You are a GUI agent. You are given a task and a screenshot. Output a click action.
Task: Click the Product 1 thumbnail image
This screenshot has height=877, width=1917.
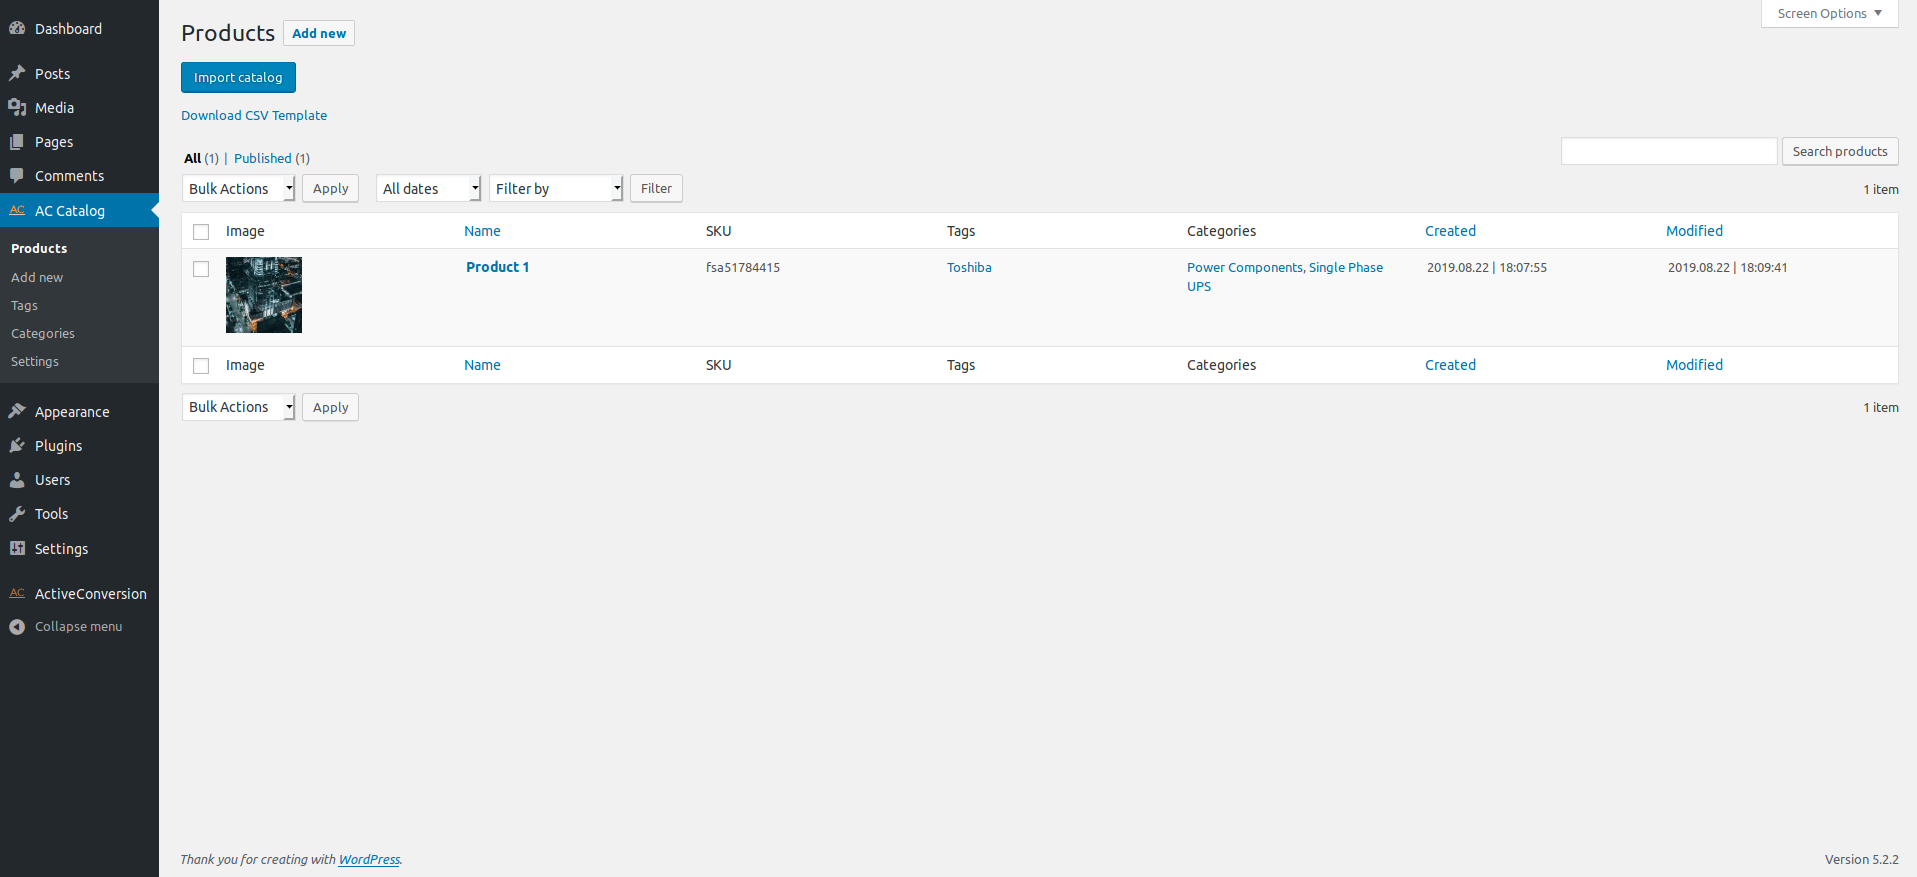pyautogui.click(x=264, y=295)
